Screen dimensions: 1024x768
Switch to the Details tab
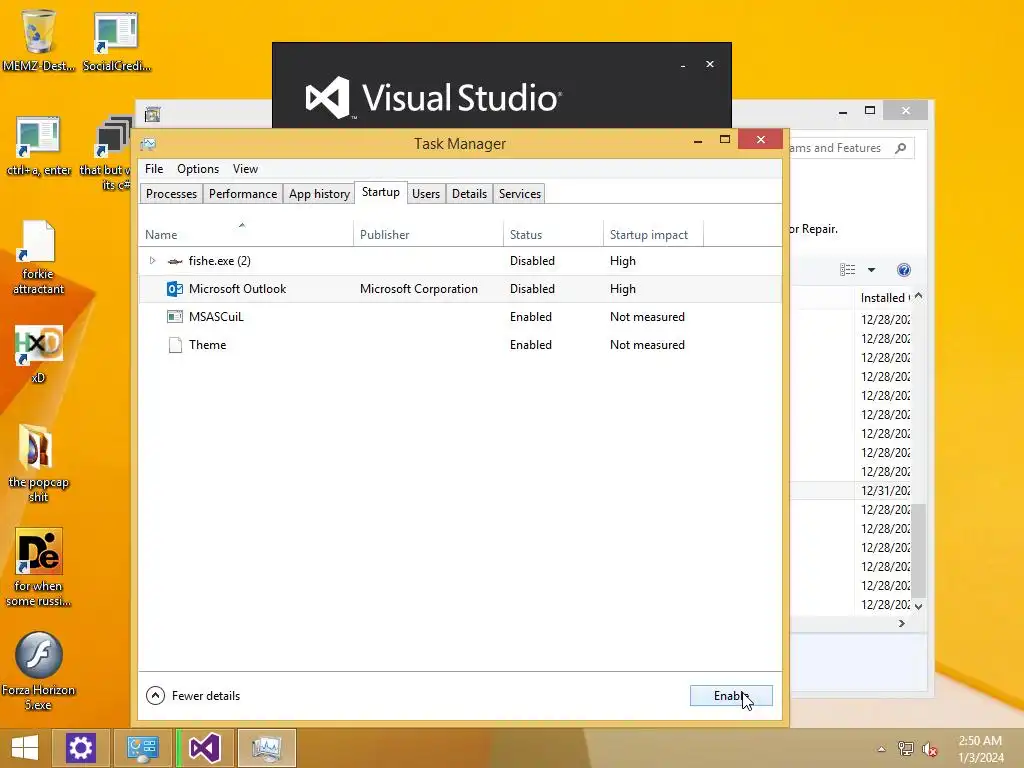click(x=470, y=194)
